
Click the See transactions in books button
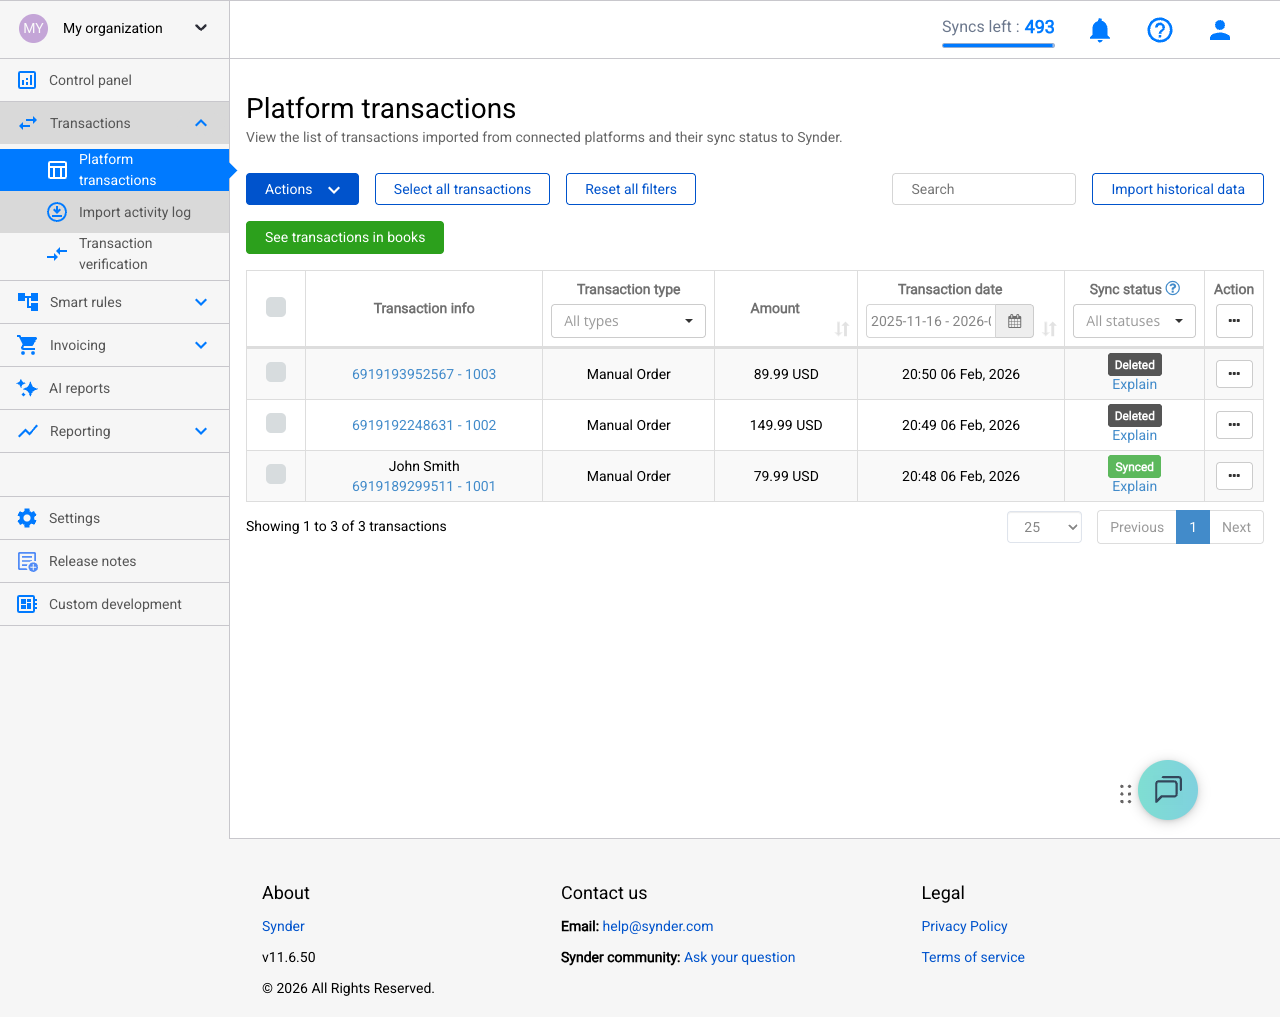click(x=344, y=237)
